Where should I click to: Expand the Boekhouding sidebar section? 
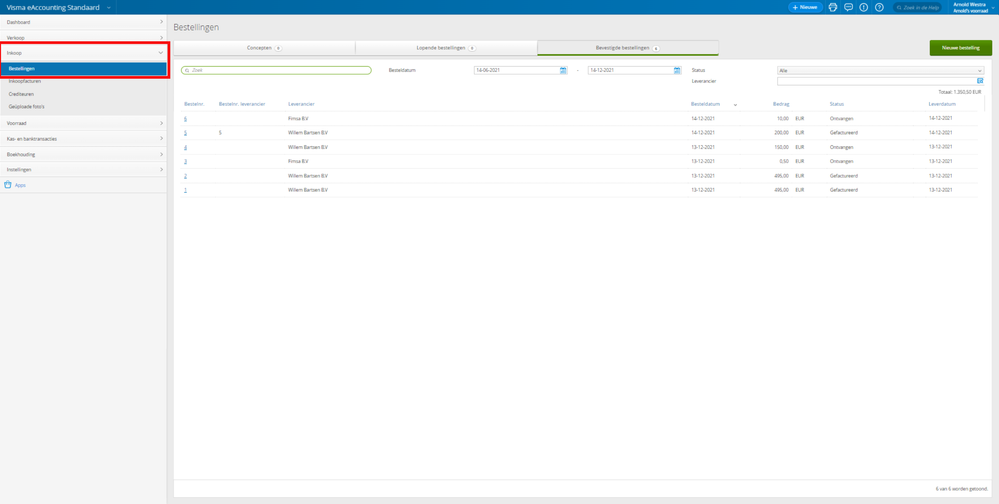click(83, 154)
